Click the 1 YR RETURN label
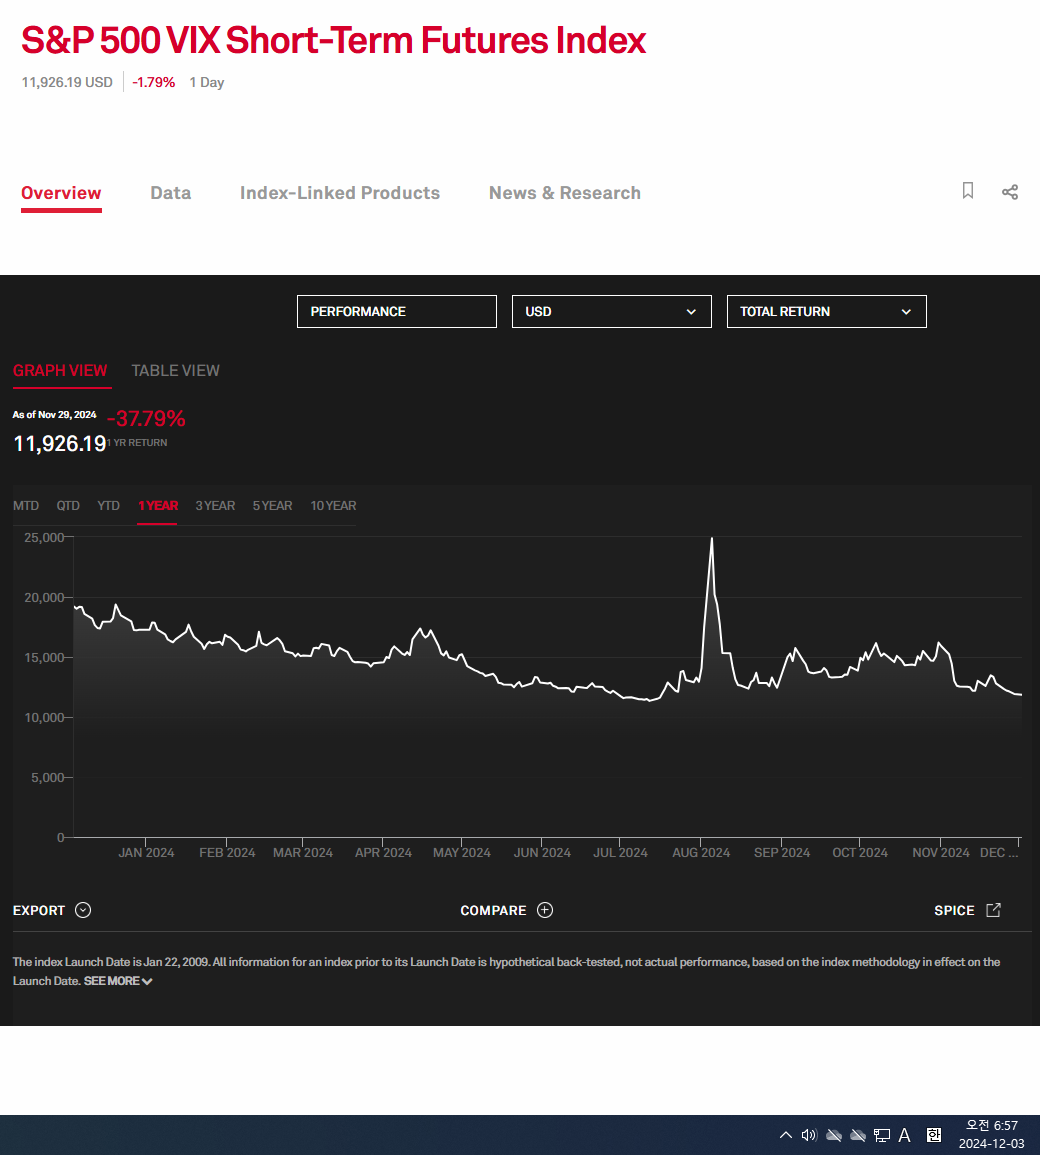The image size is (1040, 1155). [x=138, y=443]
